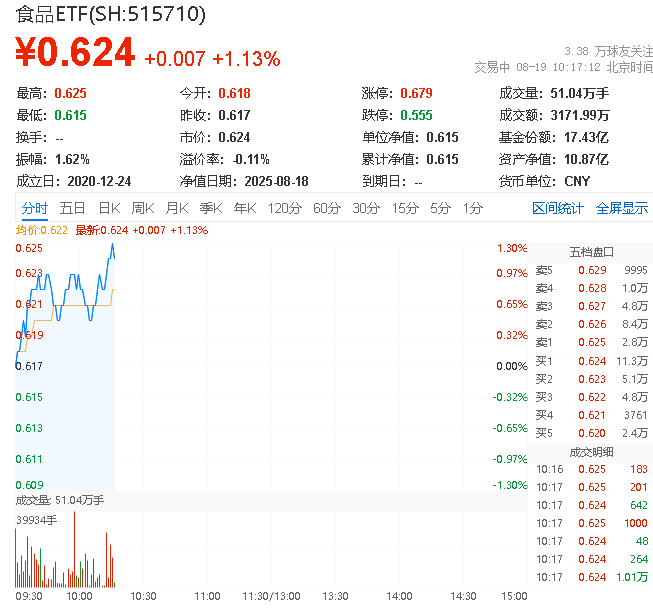
Task: Choose the 15分 interval tab
Action: tap(405, 208)
